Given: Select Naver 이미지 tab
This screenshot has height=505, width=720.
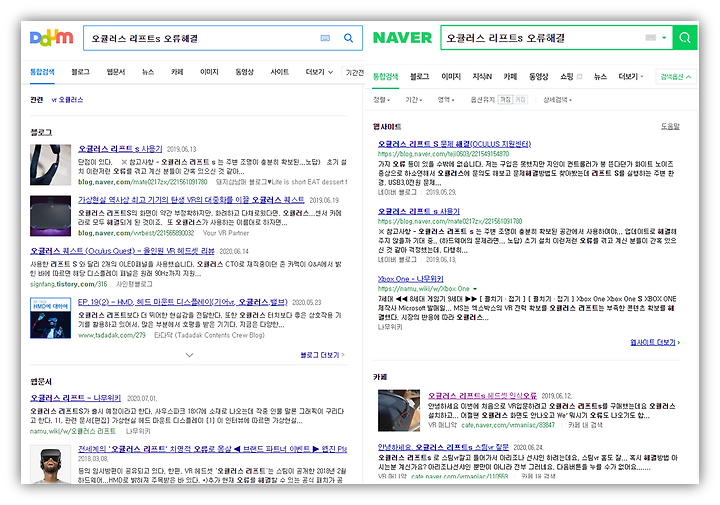Looking at the screenshot, I should (451, 77).
